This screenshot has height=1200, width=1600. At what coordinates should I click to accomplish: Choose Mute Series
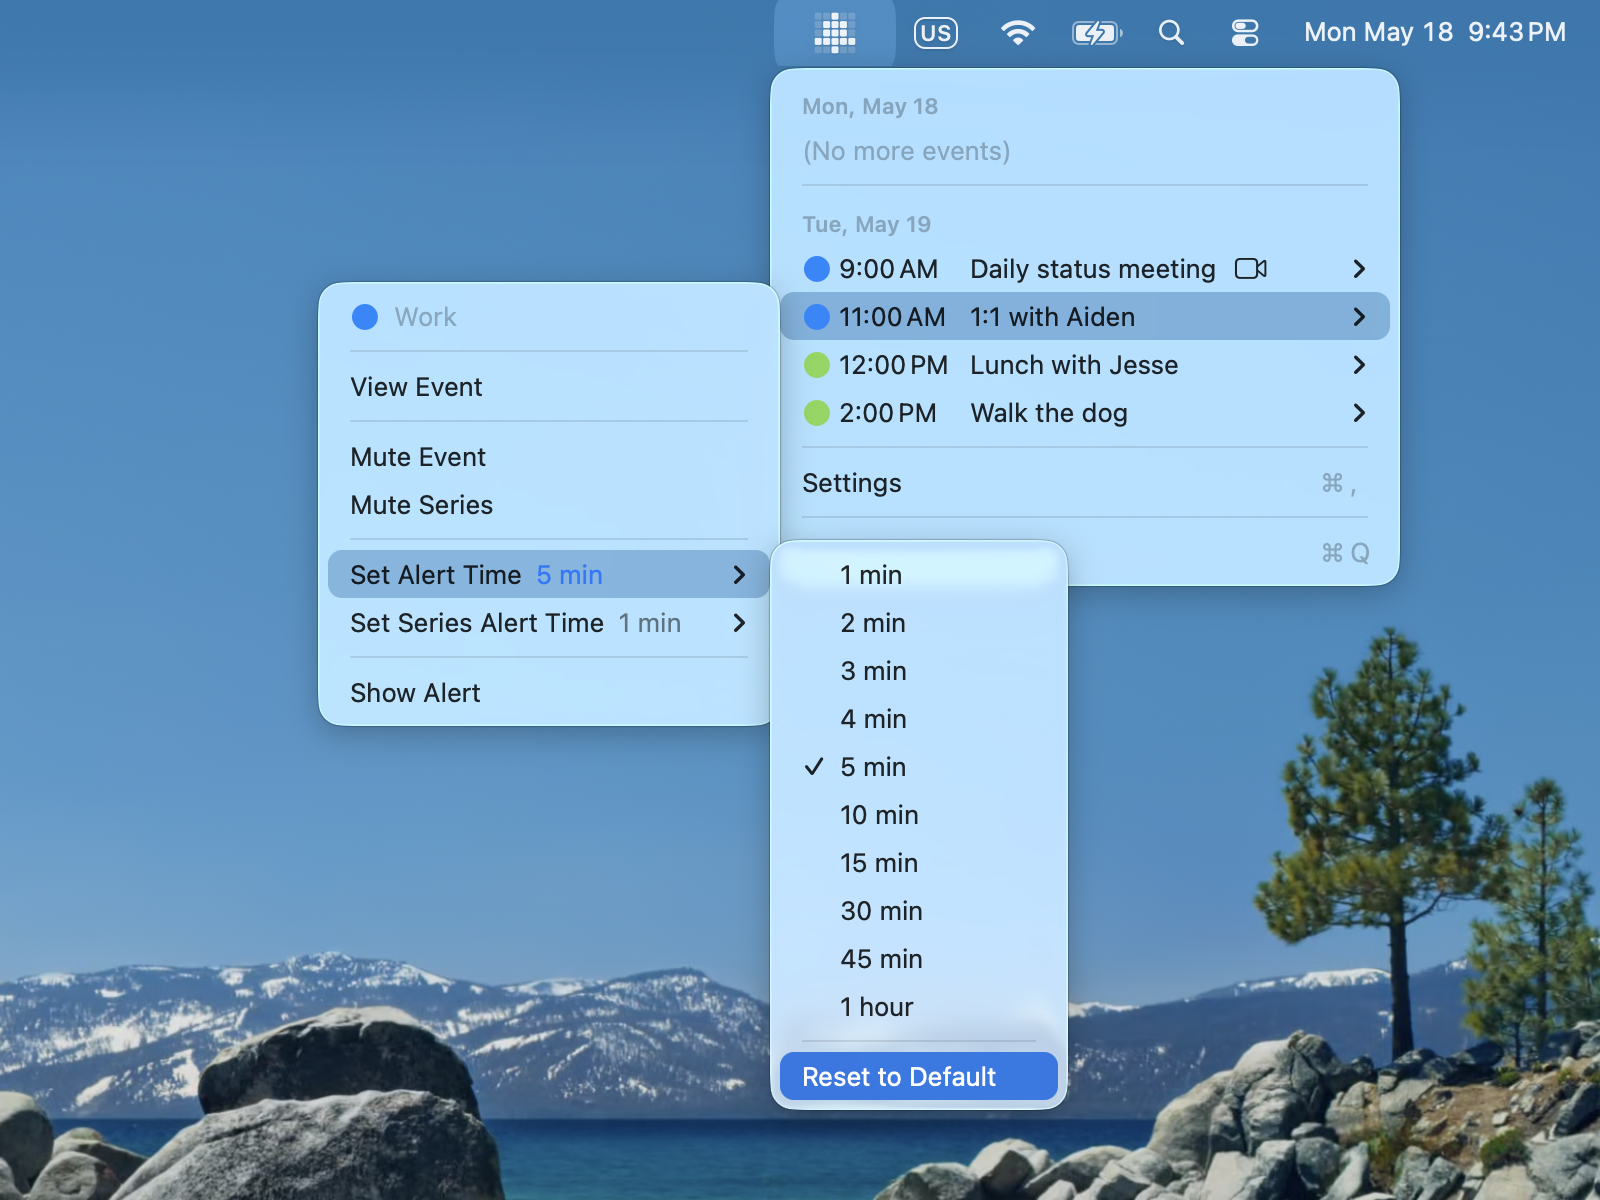(x=549, y=505)
